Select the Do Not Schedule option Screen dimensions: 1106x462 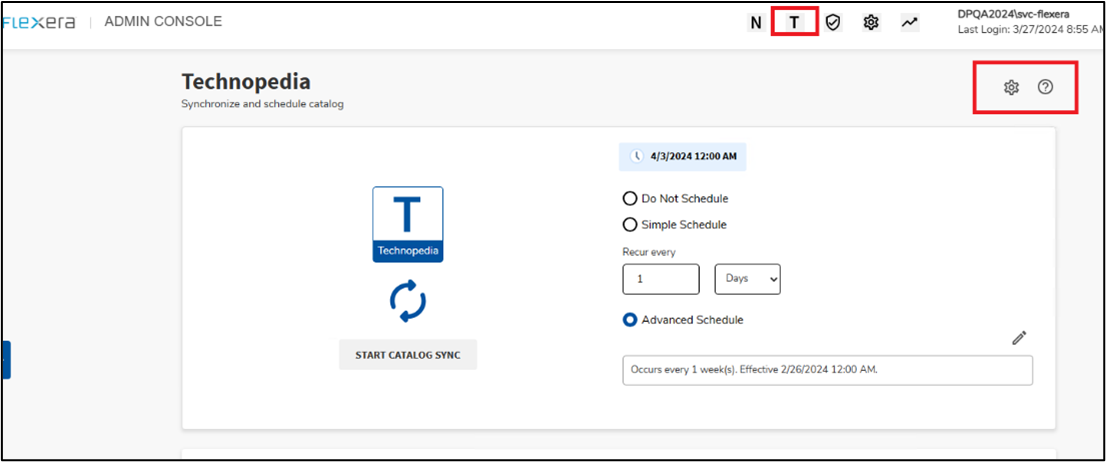[x=630, y=198]
